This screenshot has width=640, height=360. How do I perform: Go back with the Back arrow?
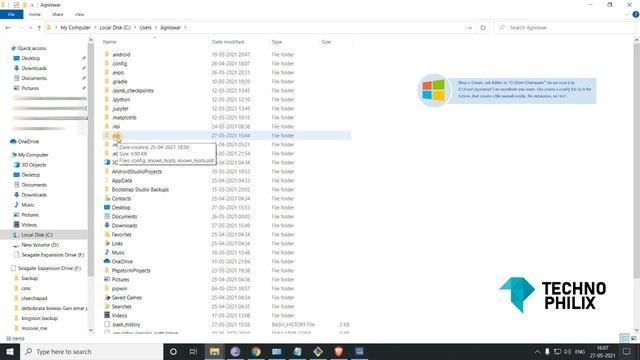coord(8,28)
